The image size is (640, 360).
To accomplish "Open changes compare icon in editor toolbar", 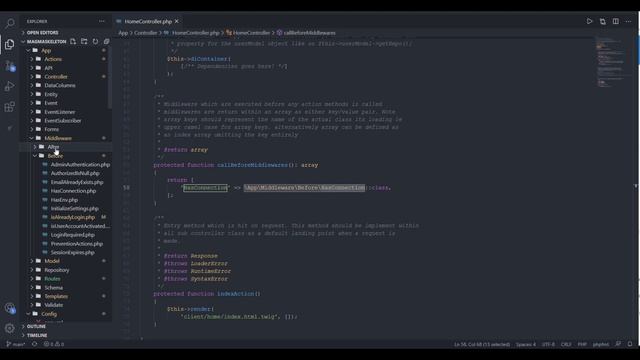I will [x=602, y=21].
